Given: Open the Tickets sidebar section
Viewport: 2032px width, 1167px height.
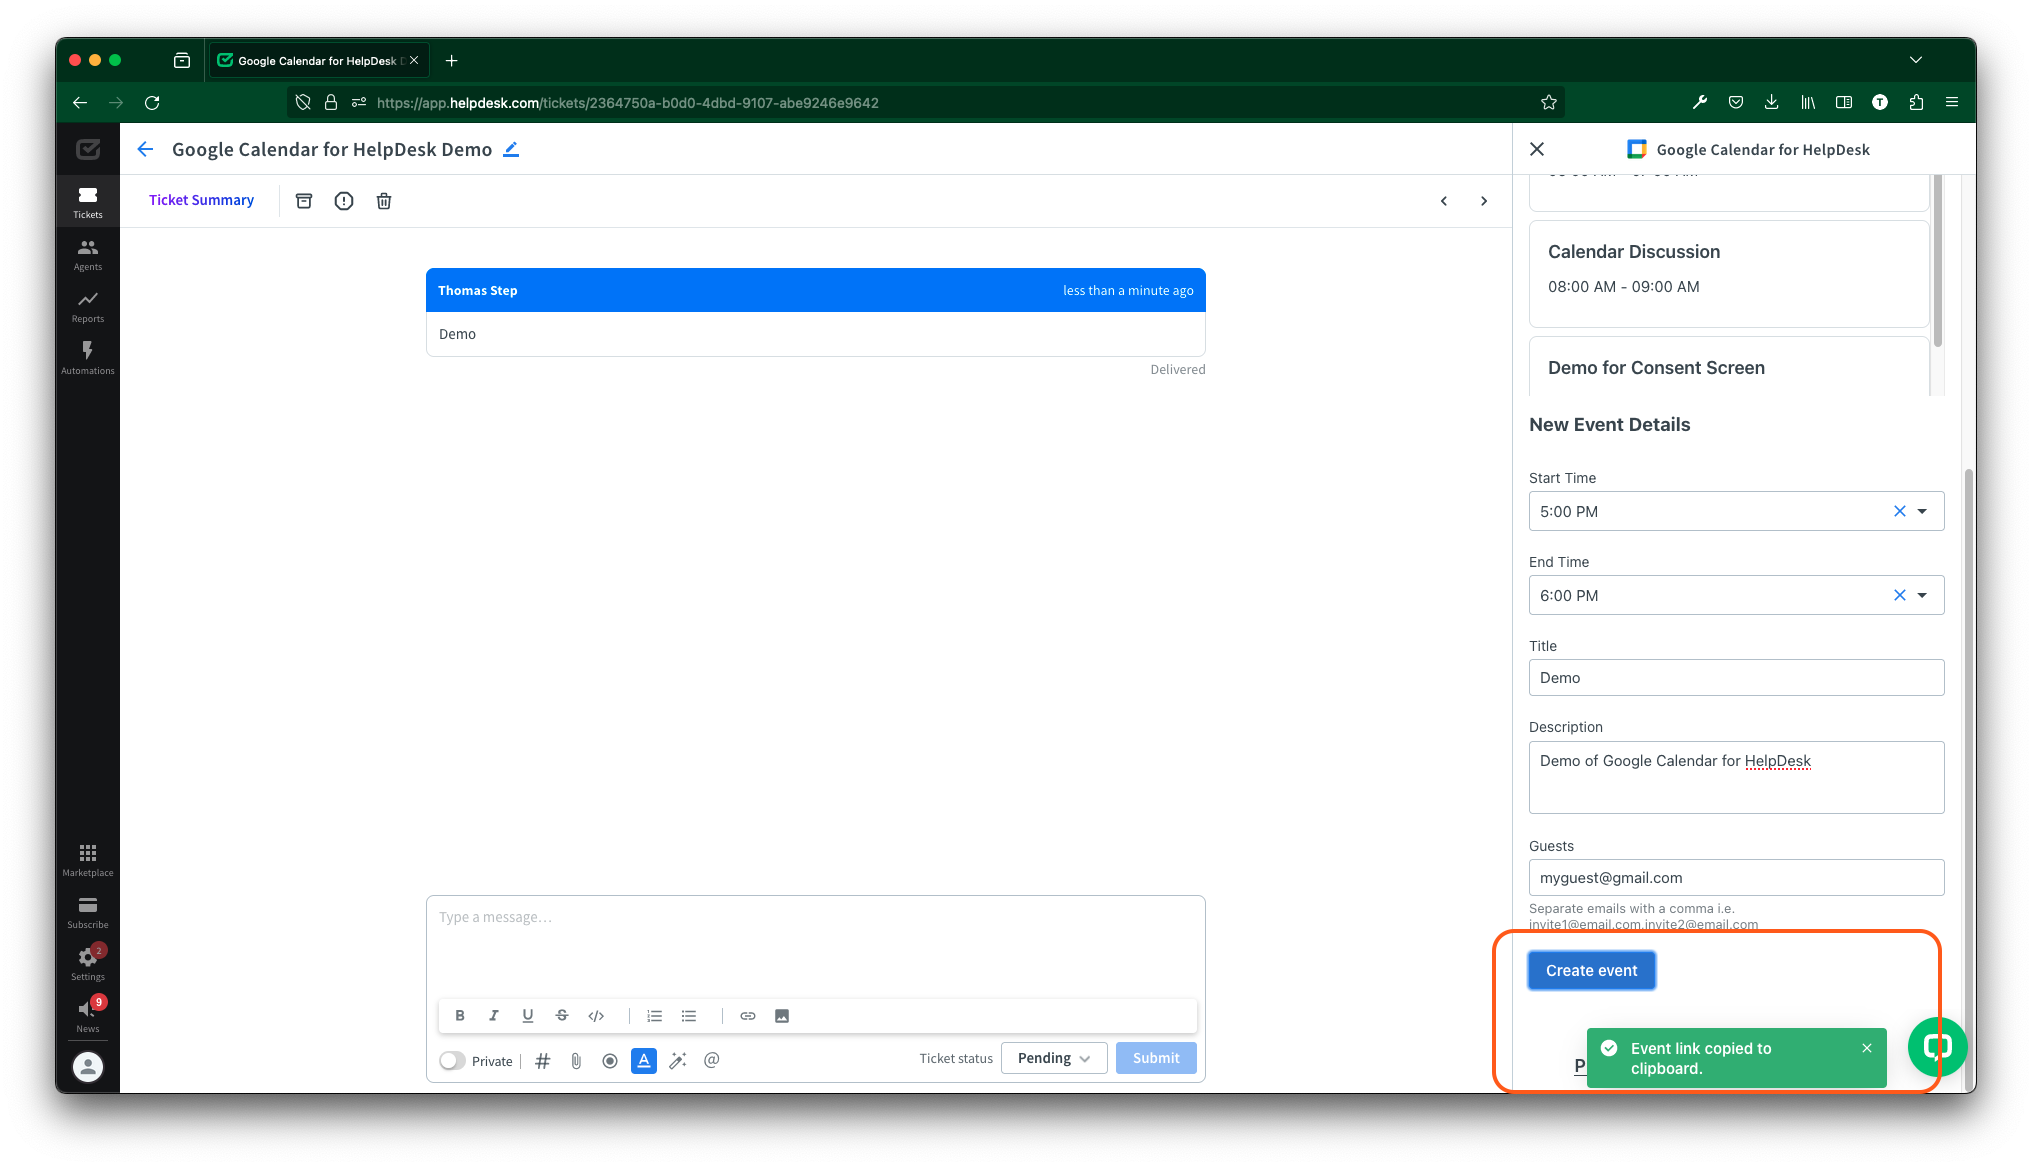Looking at the screenshot, I should pos(87,202).
